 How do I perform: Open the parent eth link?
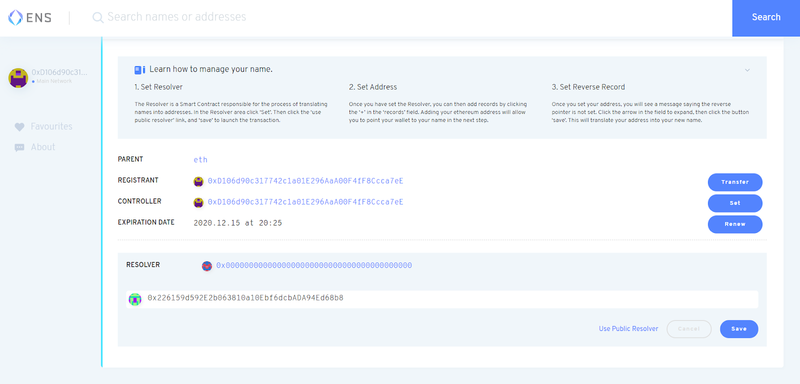pos(201,160)
